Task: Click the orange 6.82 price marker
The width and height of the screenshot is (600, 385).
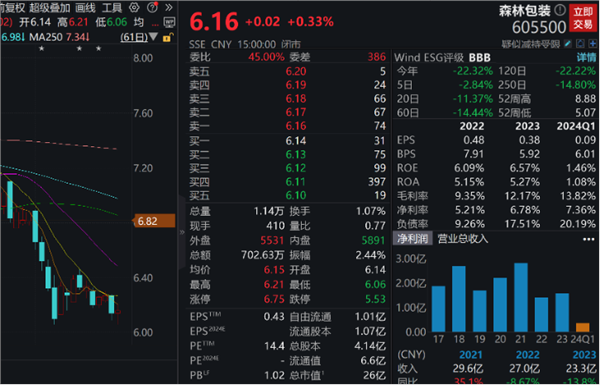Action: (153, 221)
